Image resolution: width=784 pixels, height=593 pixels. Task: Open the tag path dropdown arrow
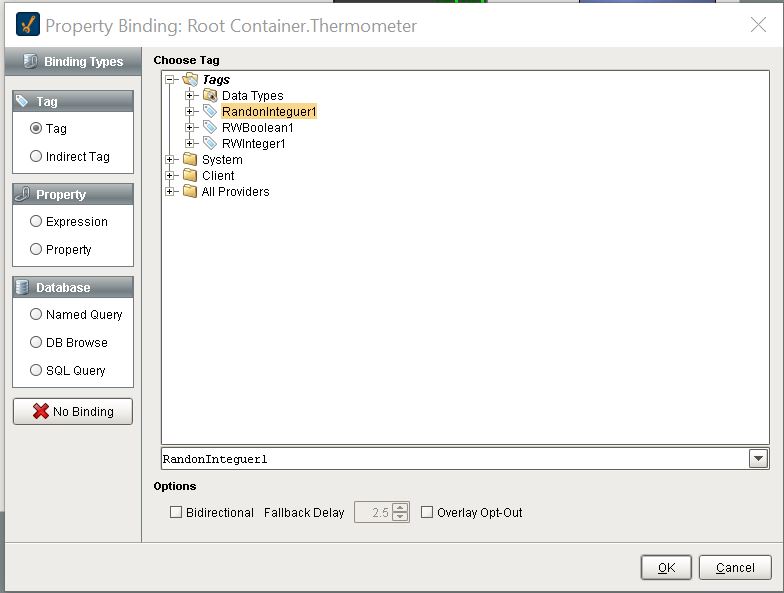pyautogui.click(x=758, y=459)
